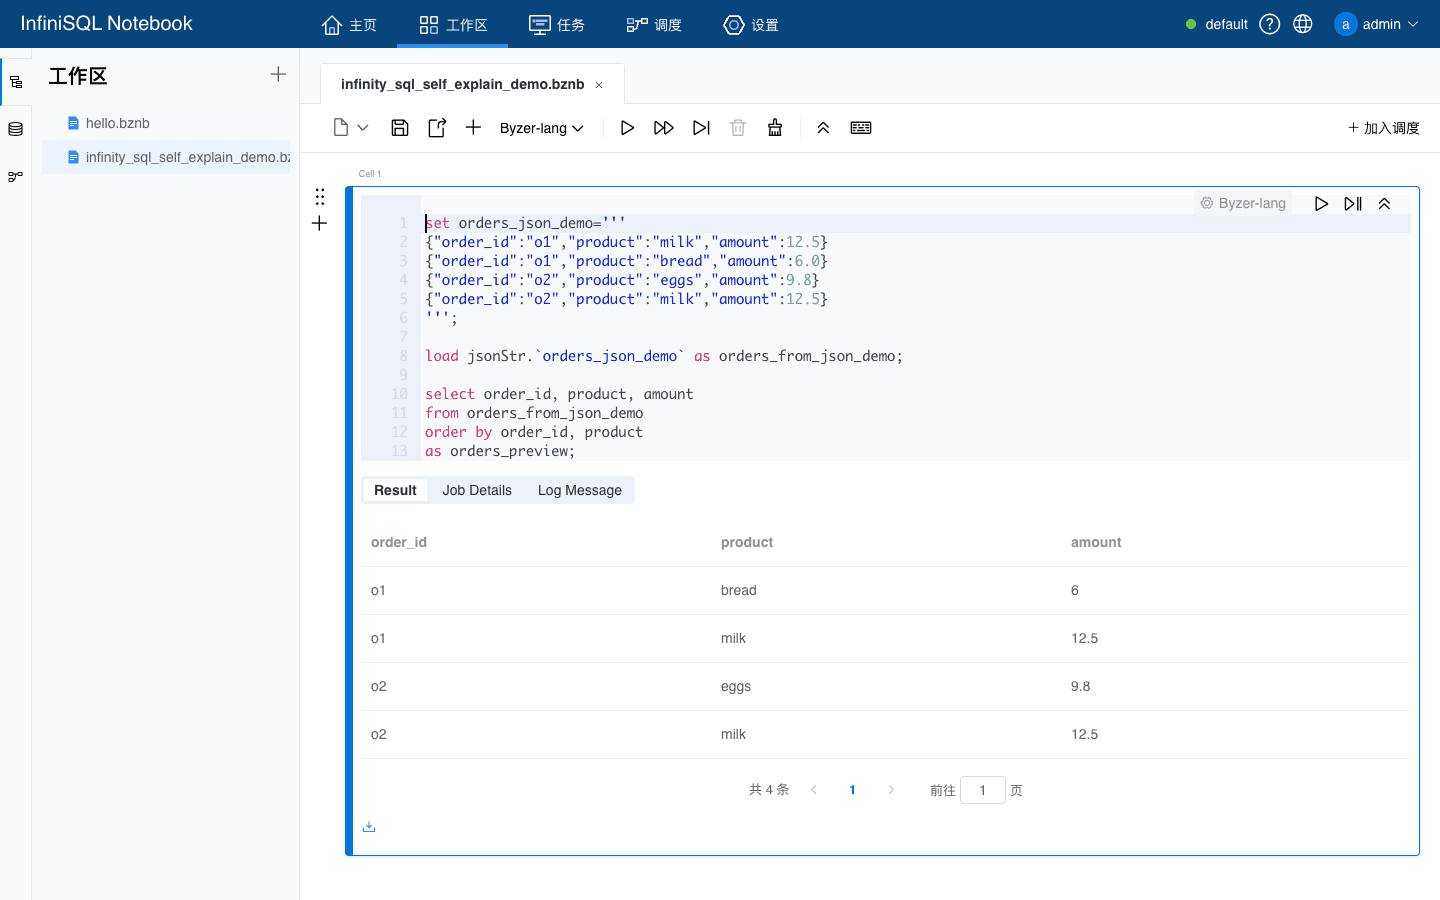This screenshot has width=1440, height=900.
Task: Click the product column header
Action: pos(747,542)
